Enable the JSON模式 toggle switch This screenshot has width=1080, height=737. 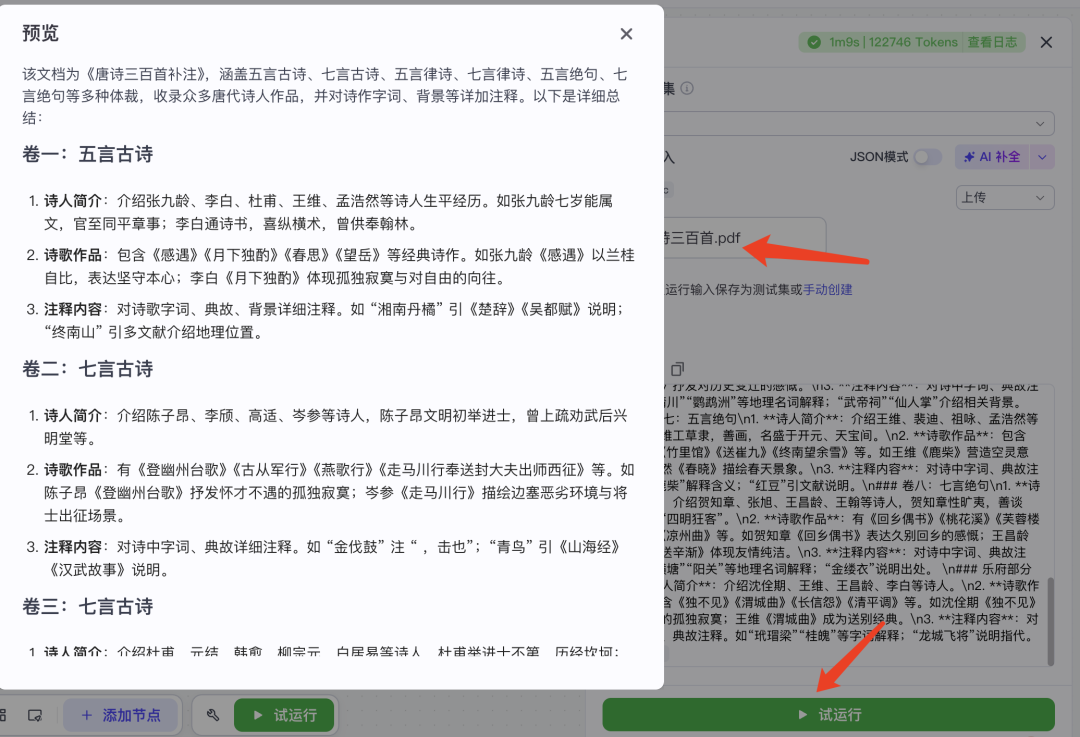[x=930, y=157]
